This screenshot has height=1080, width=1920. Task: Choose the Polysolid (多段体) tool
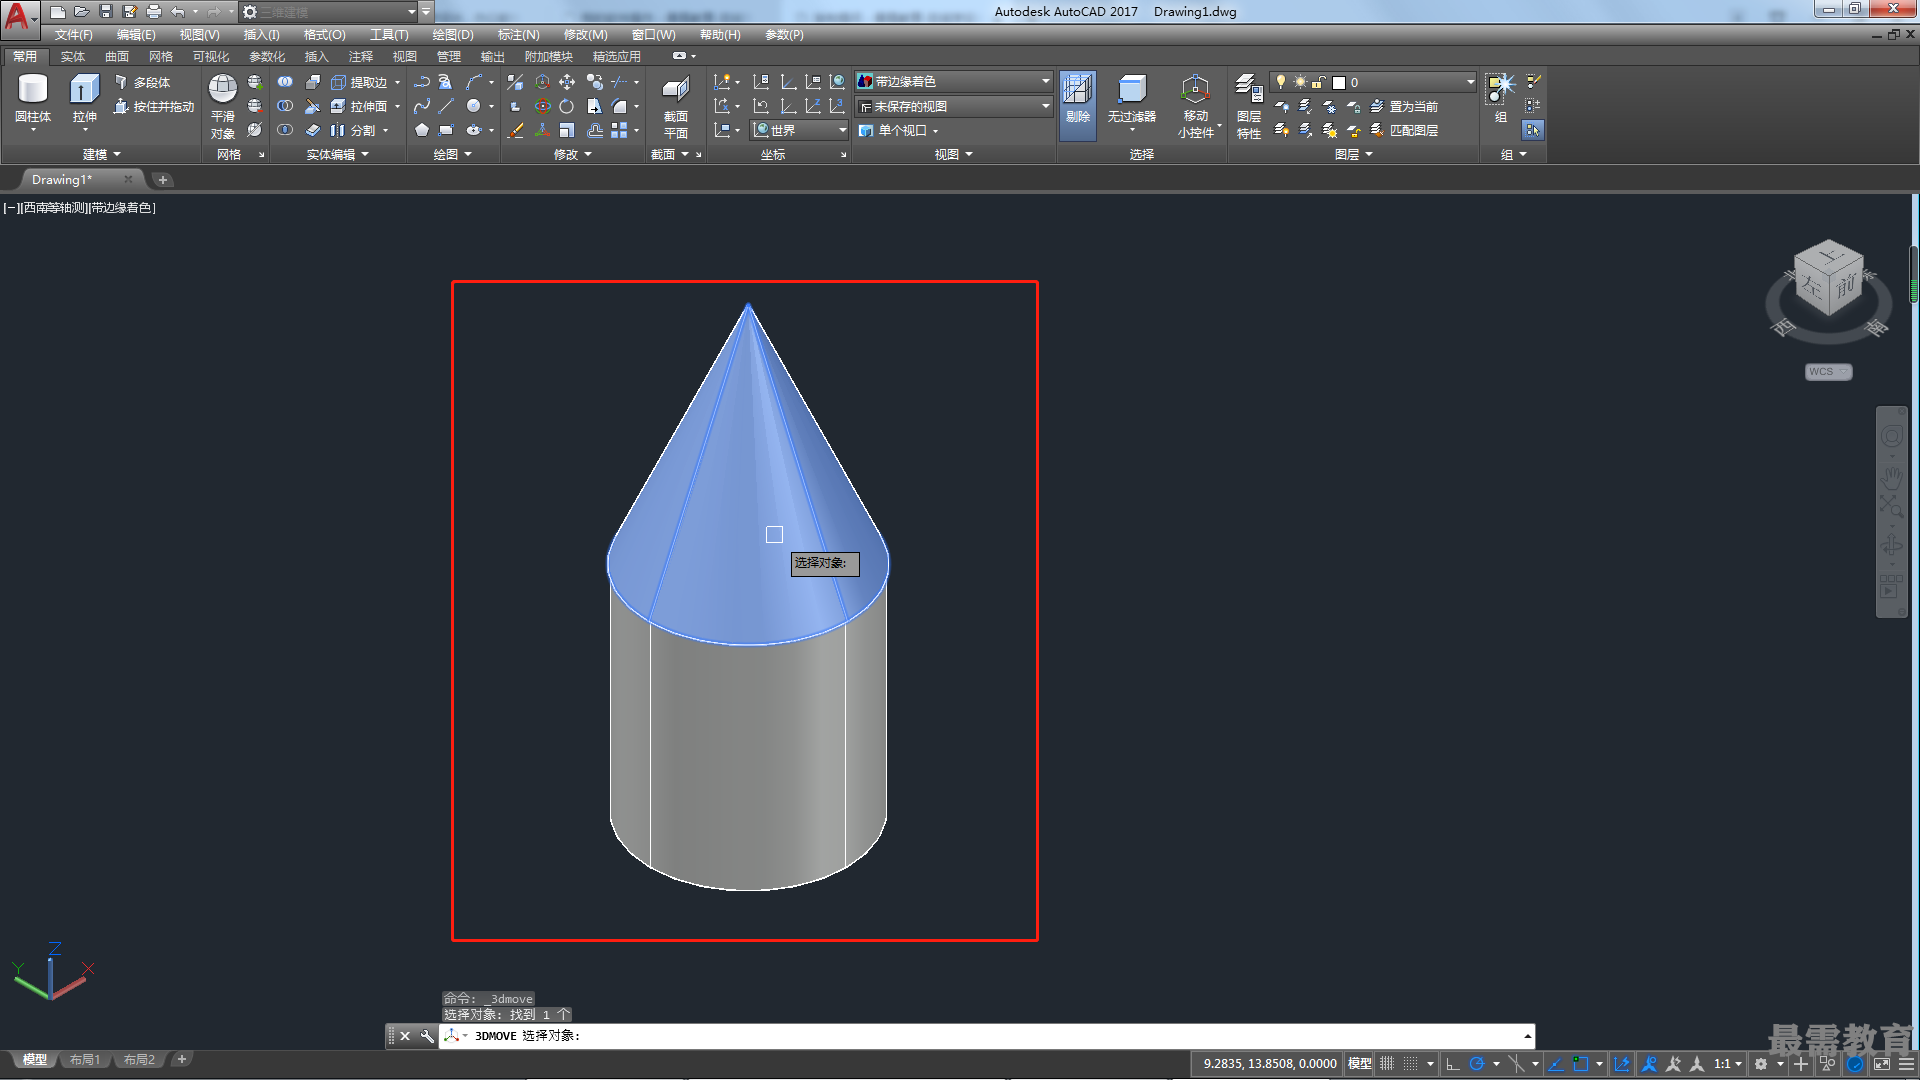[142, 82]
